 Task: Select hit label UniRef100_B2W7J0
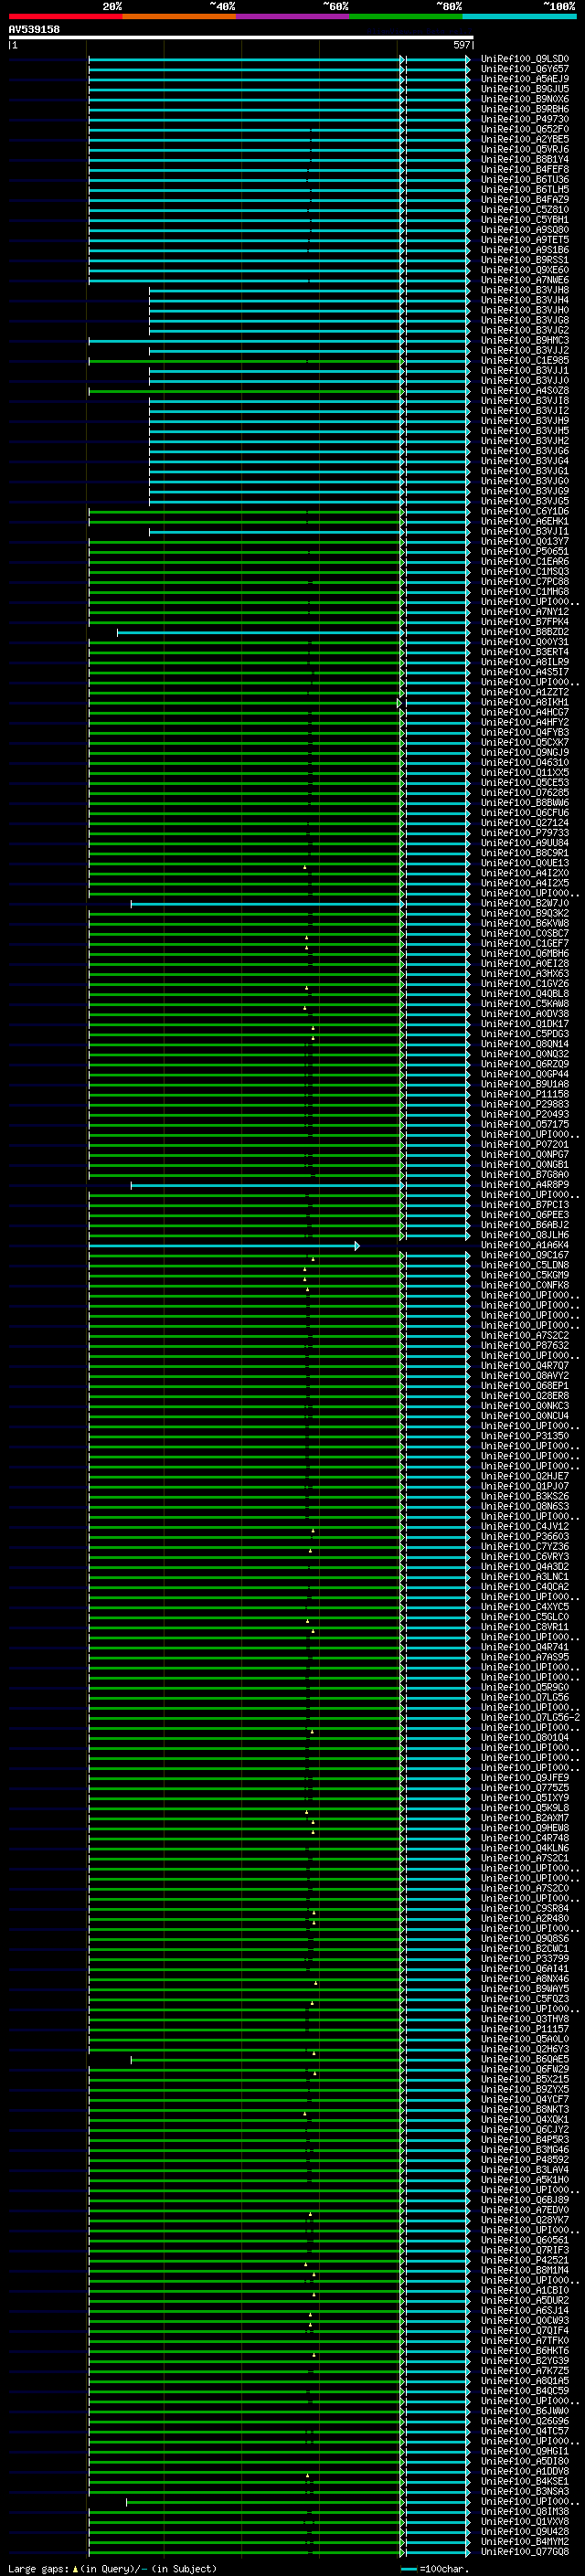click(x=524, y=903)
